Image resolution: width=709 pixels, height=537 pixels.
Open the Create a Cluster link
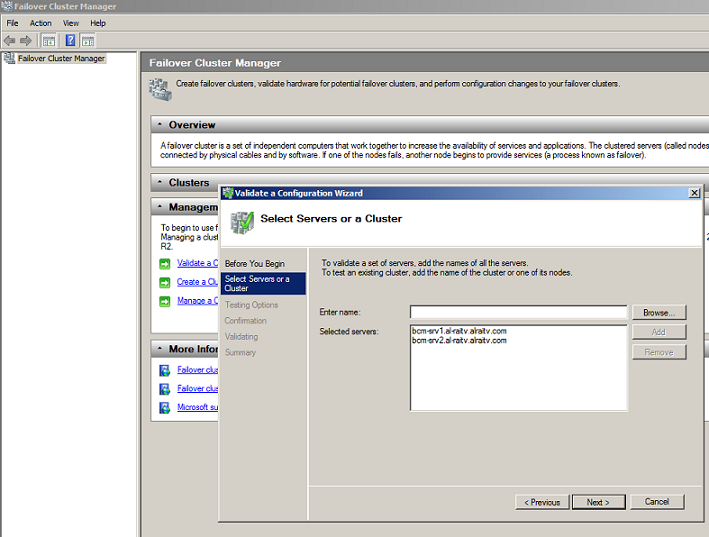click(198, 282)
